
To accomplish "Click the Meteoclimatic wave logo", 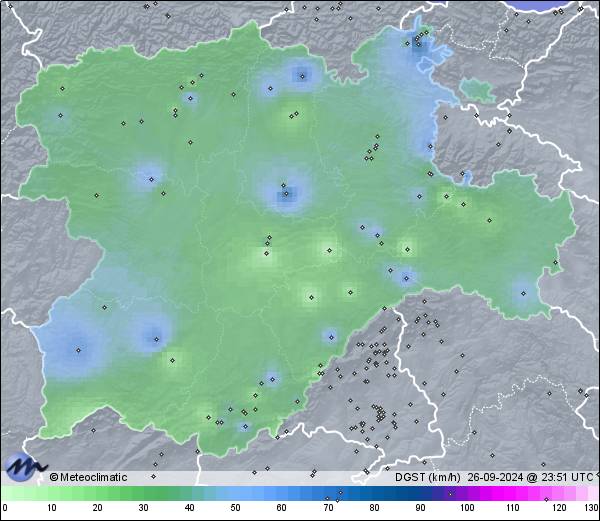I will [25, 467].
